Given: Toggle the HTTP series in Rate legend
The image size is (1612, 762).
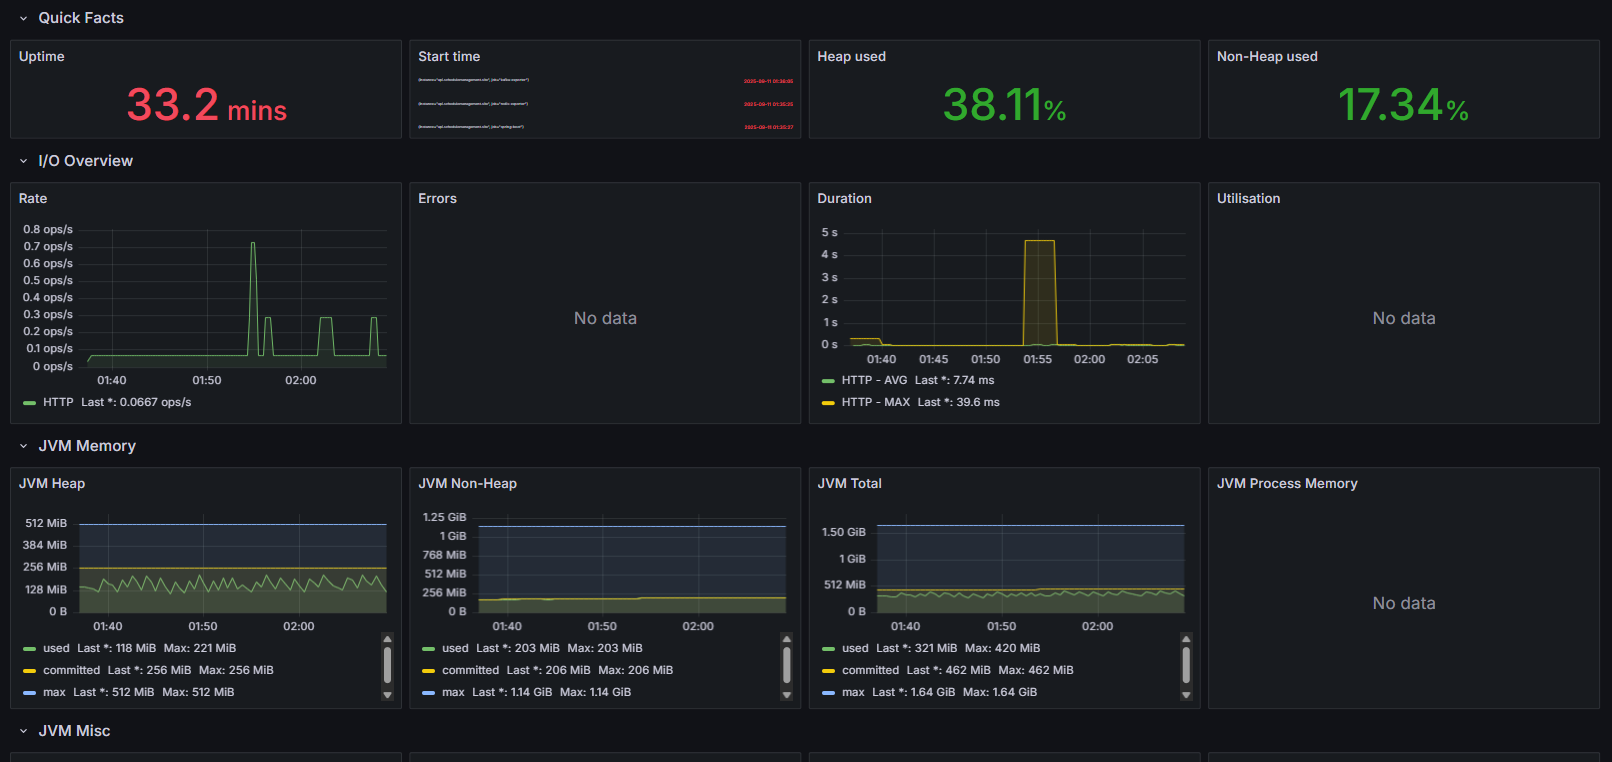Looking at the screenshot, I should click(x=58, y=402).
